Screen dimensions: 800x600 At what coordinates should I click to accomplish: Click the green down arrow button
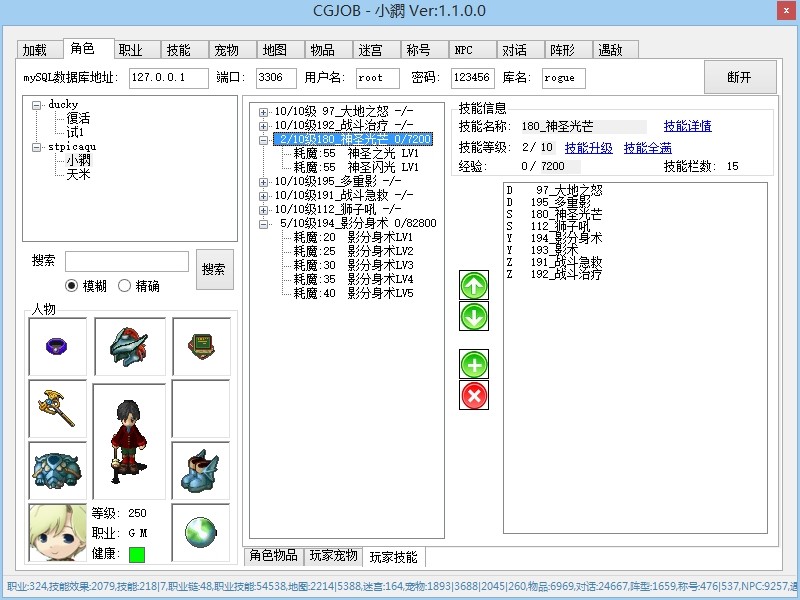click(474, 317)
